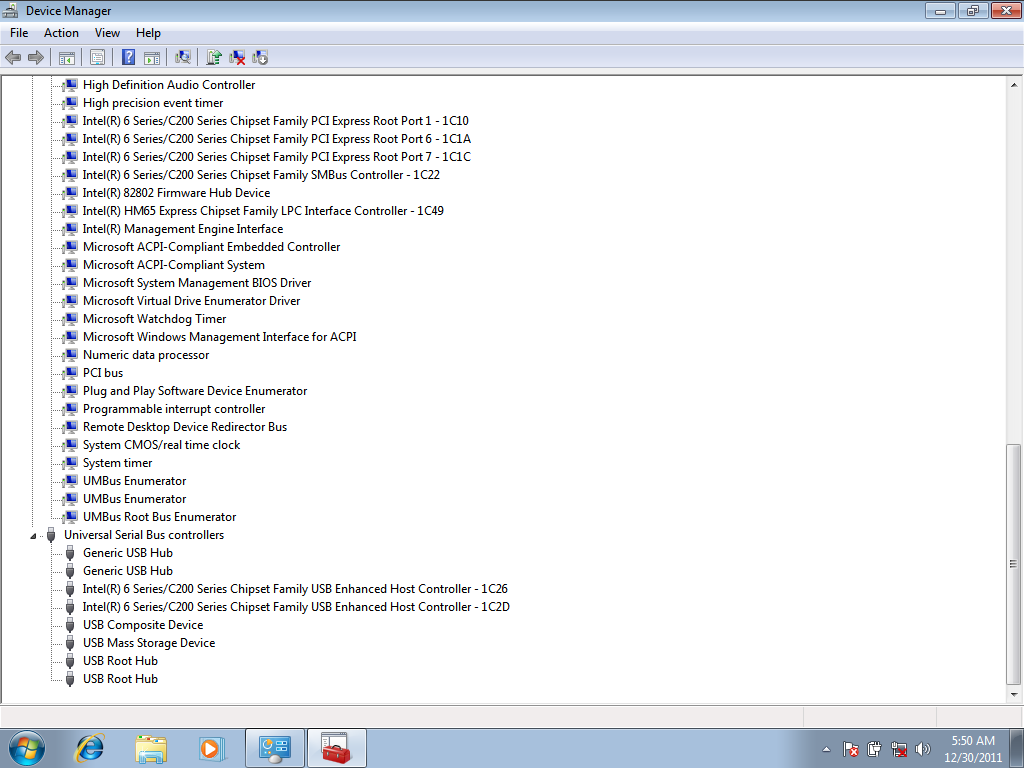Click the Update Driver Software toolbar icon
The image size is (1024, 768).
tap(214, 57)
